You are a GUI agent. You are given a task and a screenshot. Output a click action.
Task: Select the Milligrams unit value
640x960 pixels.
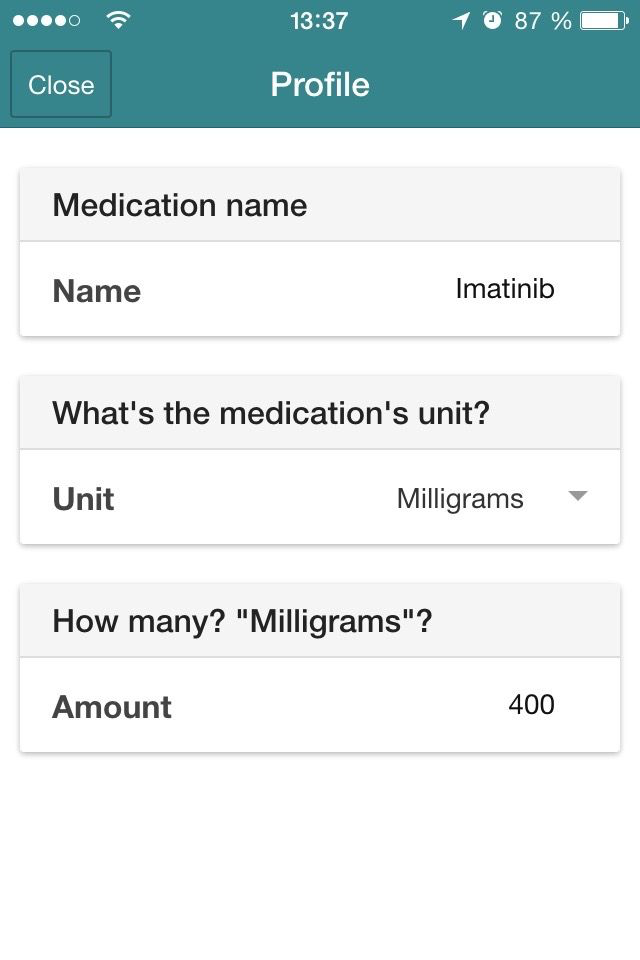point(460,498)
